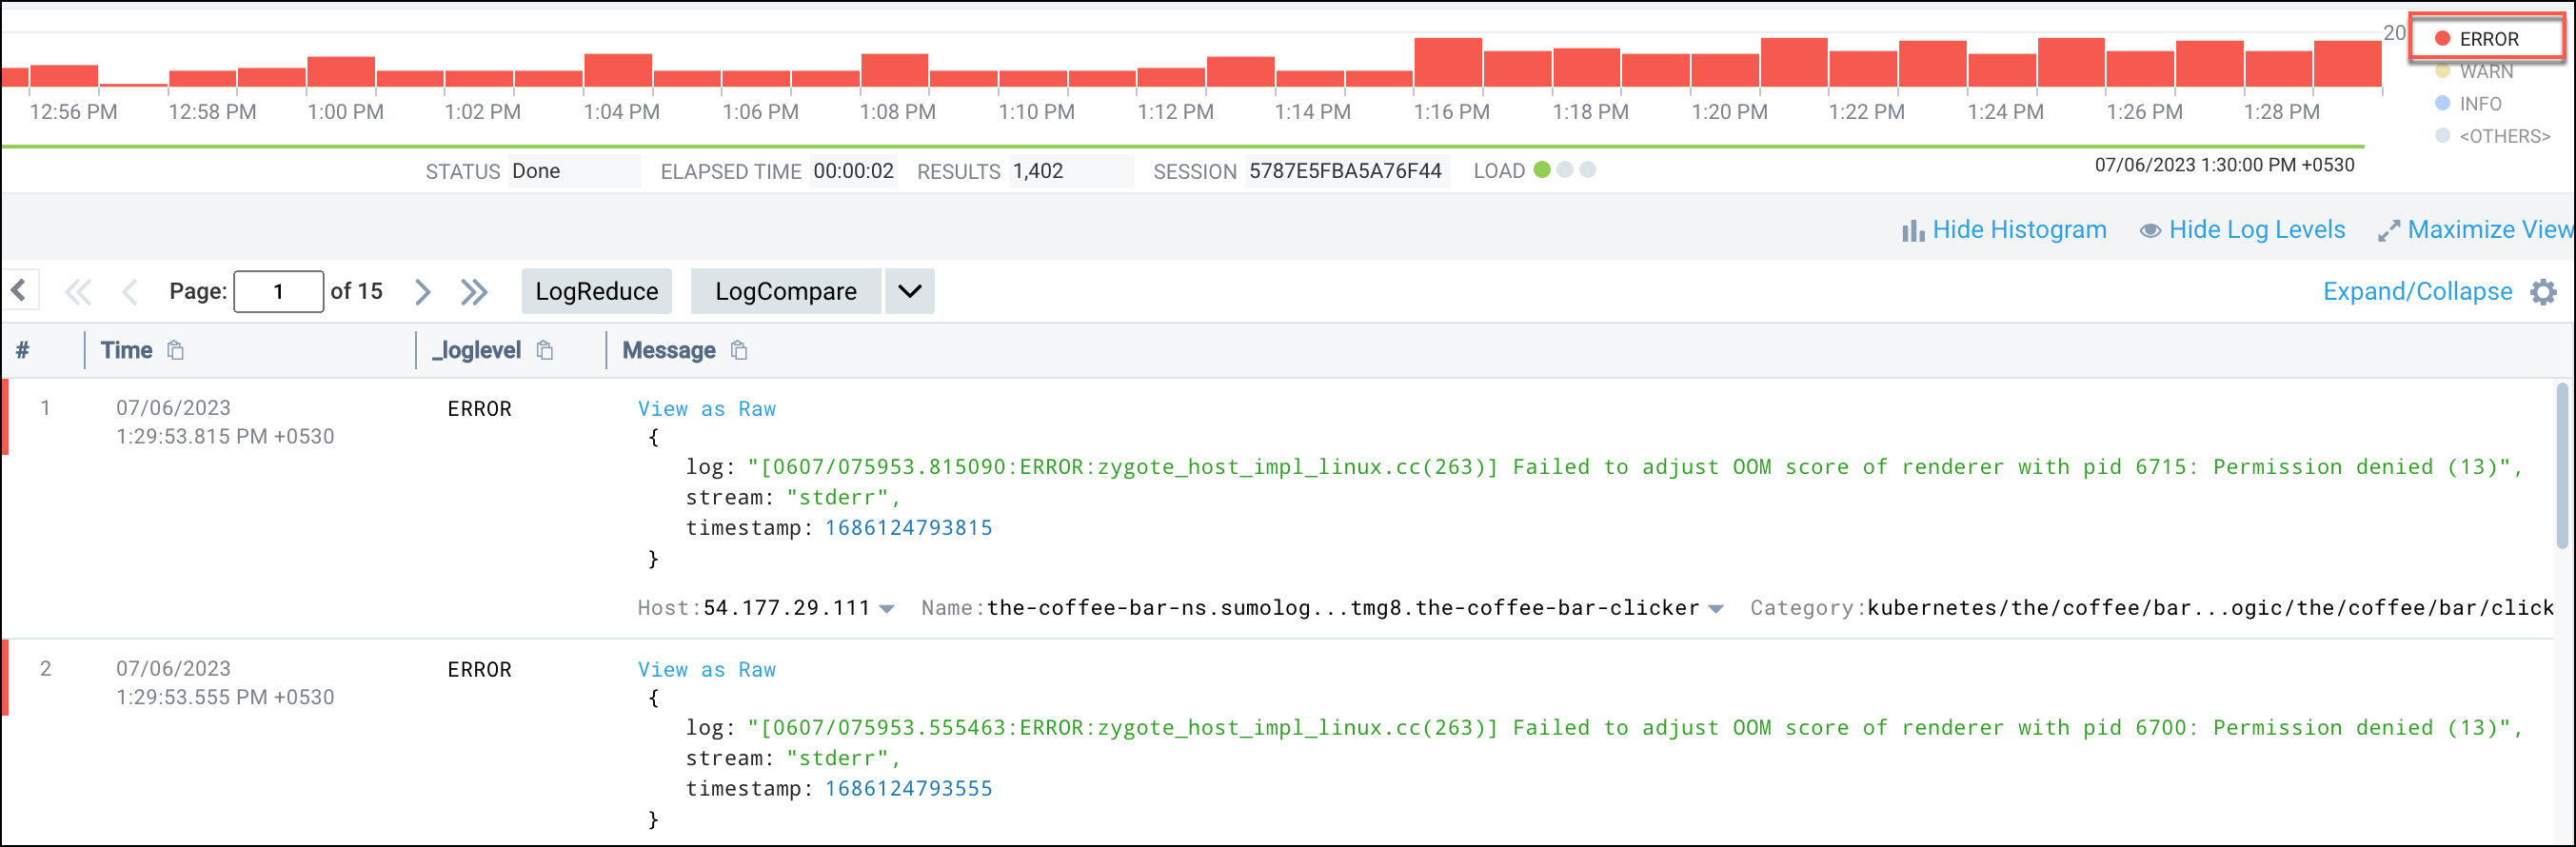Click the Maximize View arrows icon
The image size is (2576, 847).
point(2388,231)
